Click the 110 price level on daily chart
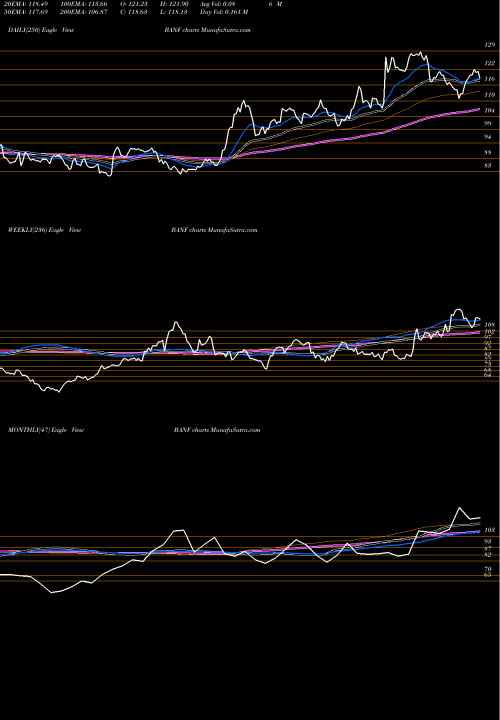This screenshot has width=500, height=720. pos(490,95)
